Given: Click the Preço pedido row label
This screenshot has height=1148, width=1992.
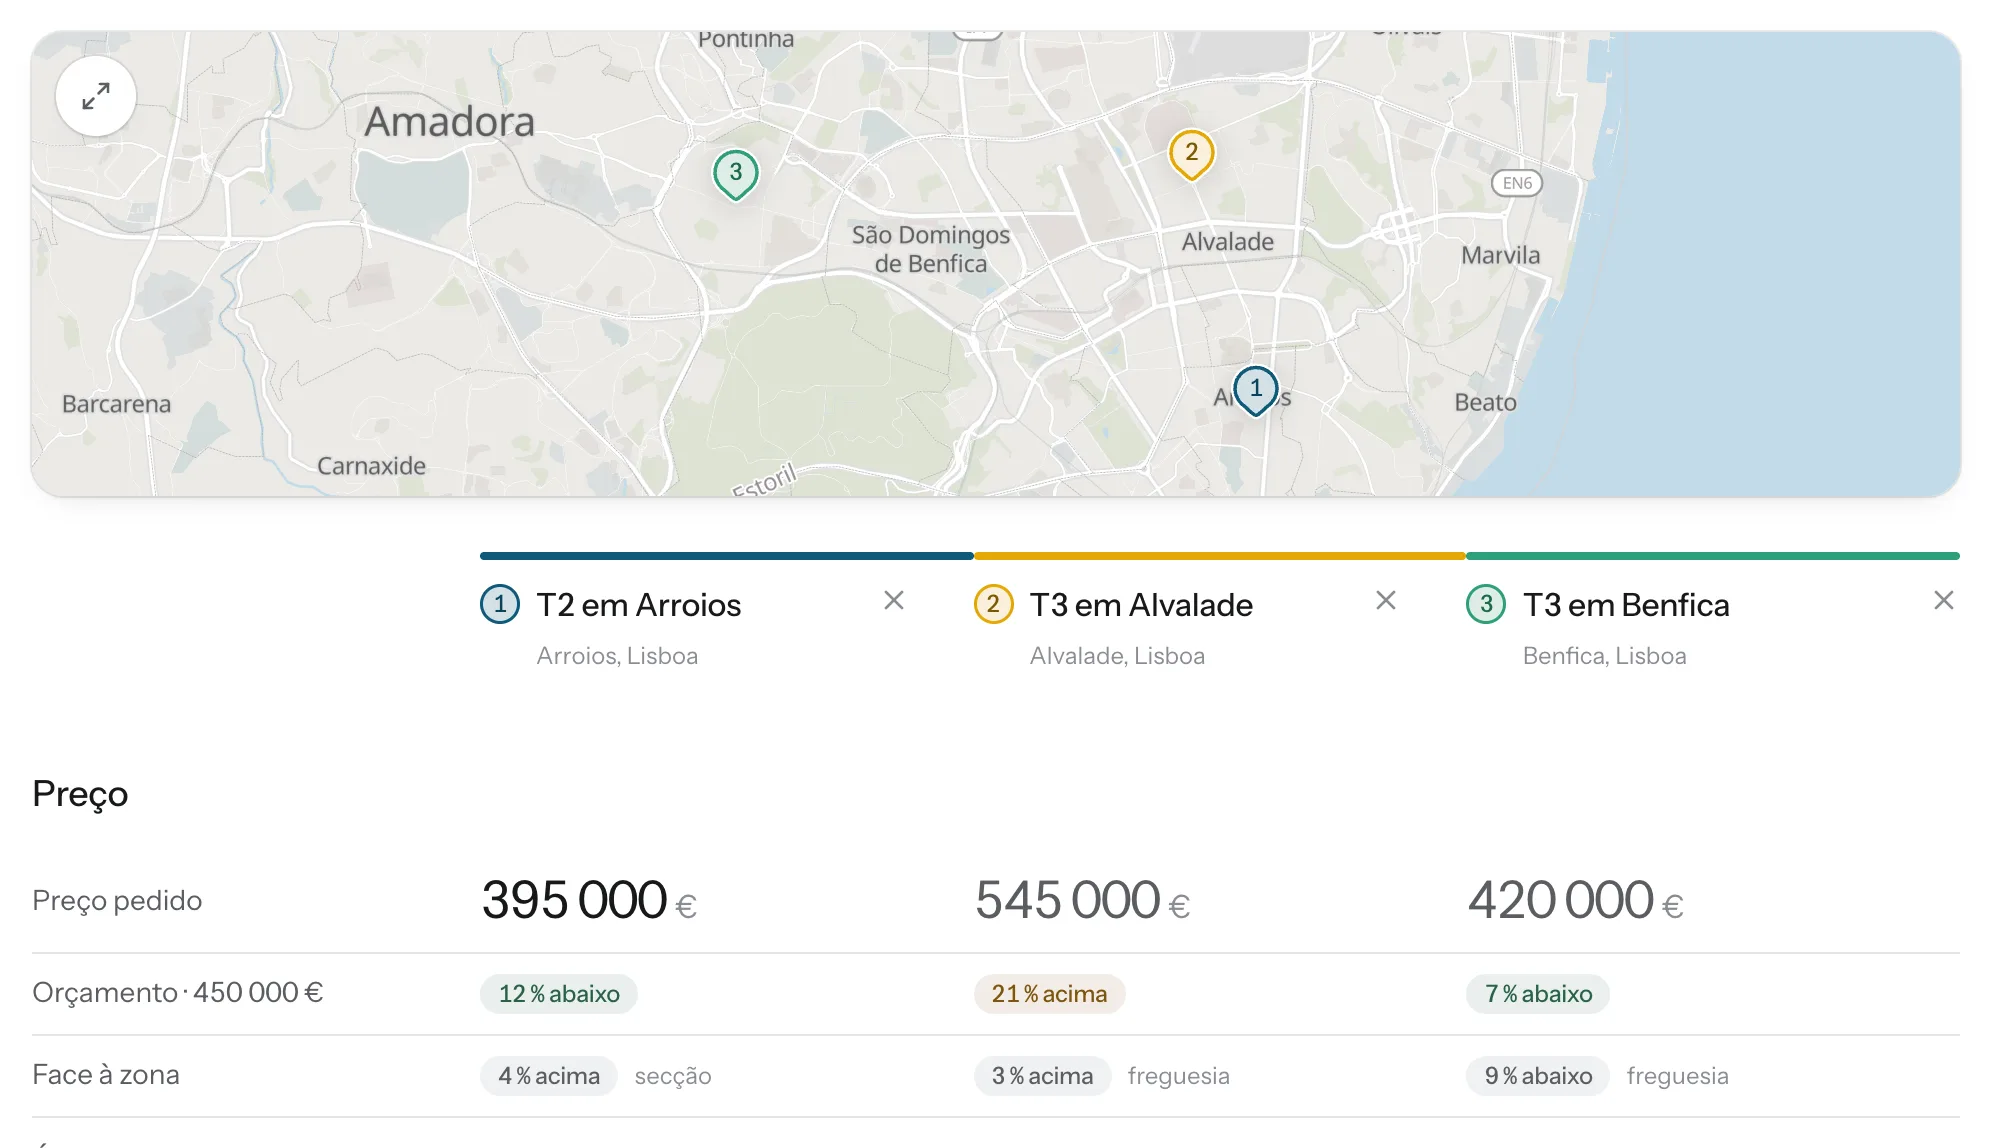Looking at the screenshot, I should [117, 901].
